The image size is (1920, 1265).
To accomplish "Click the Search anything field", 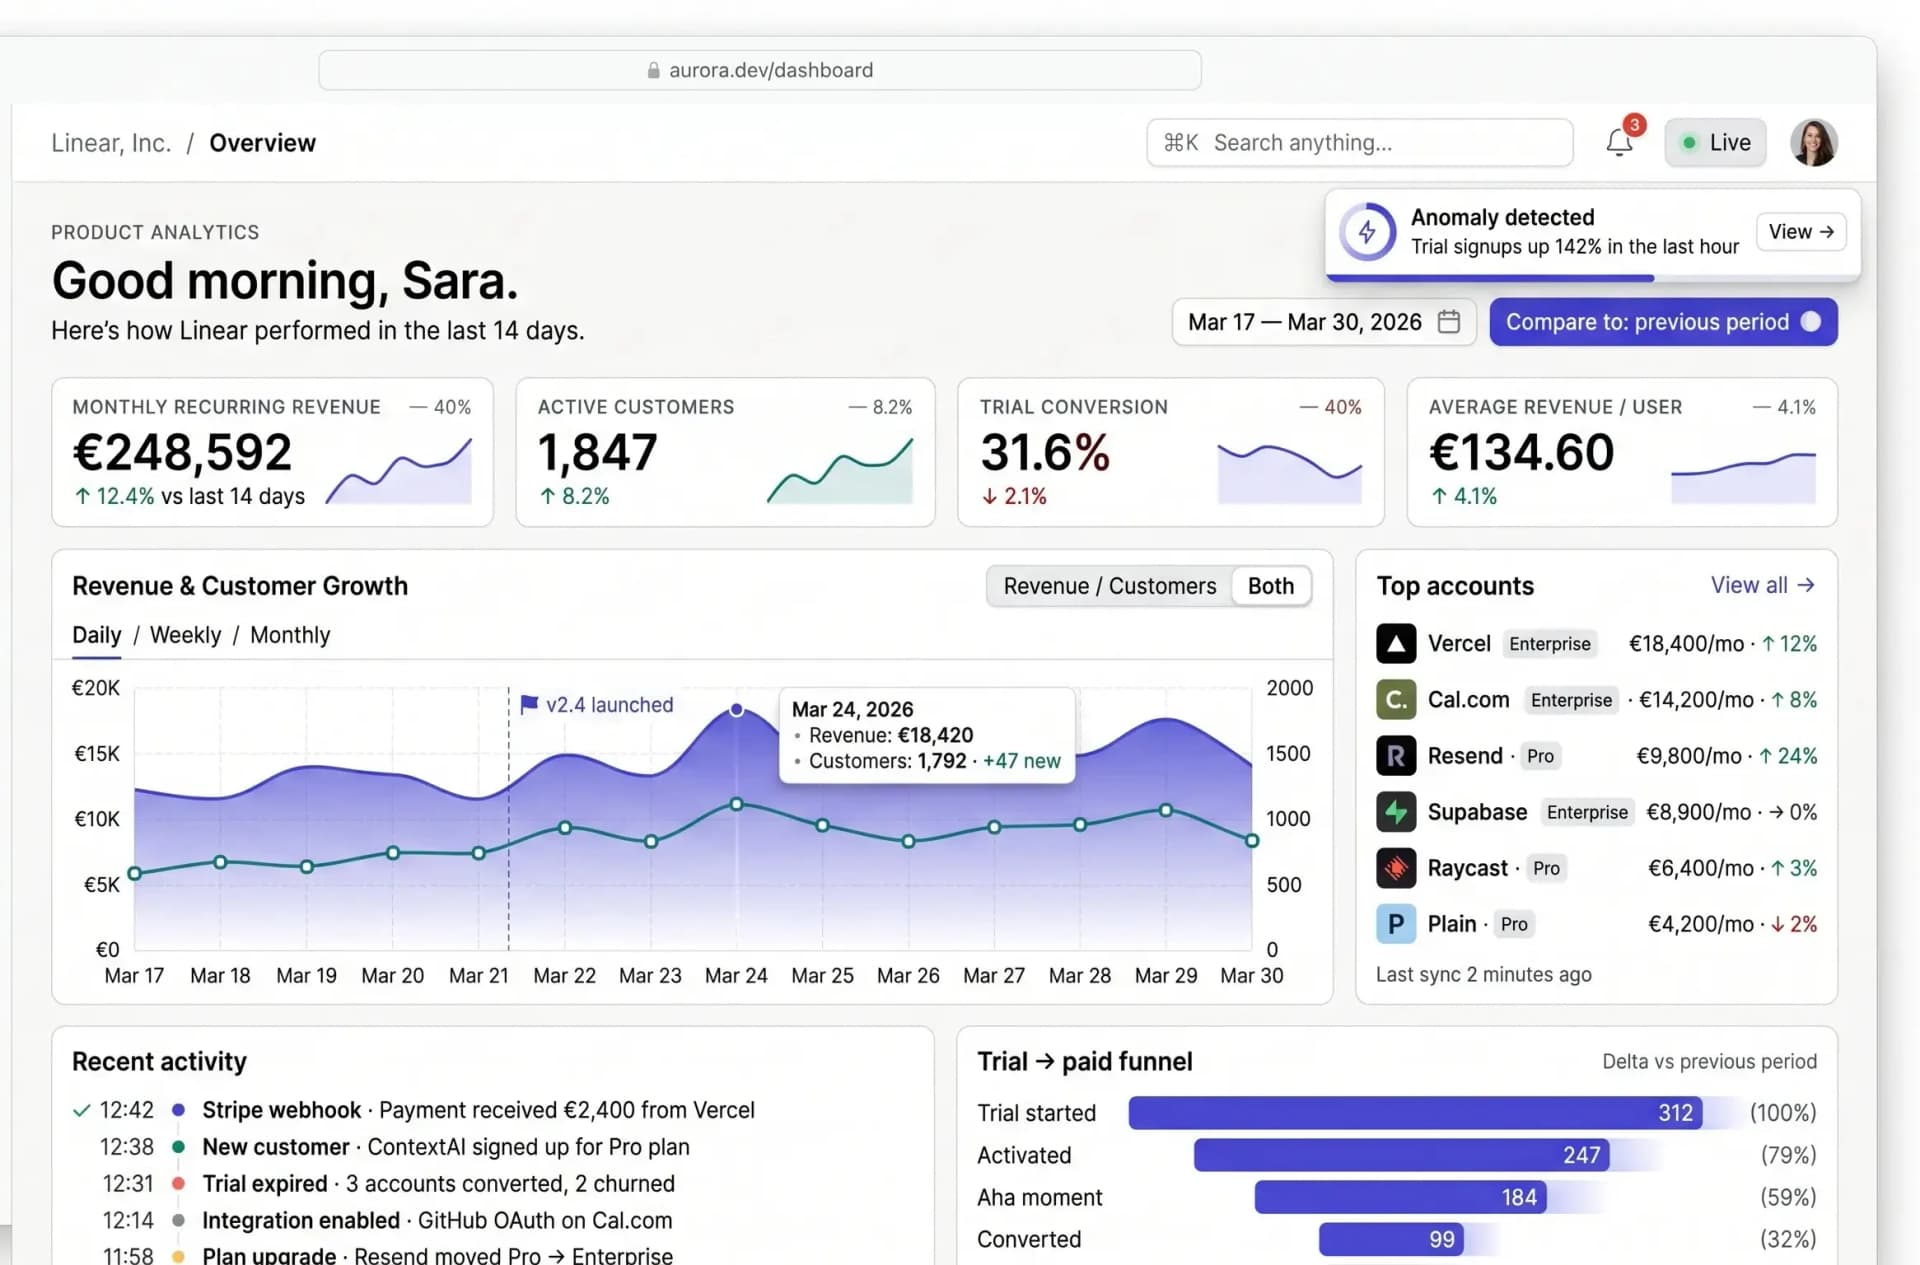I will tap(1360, 143).
